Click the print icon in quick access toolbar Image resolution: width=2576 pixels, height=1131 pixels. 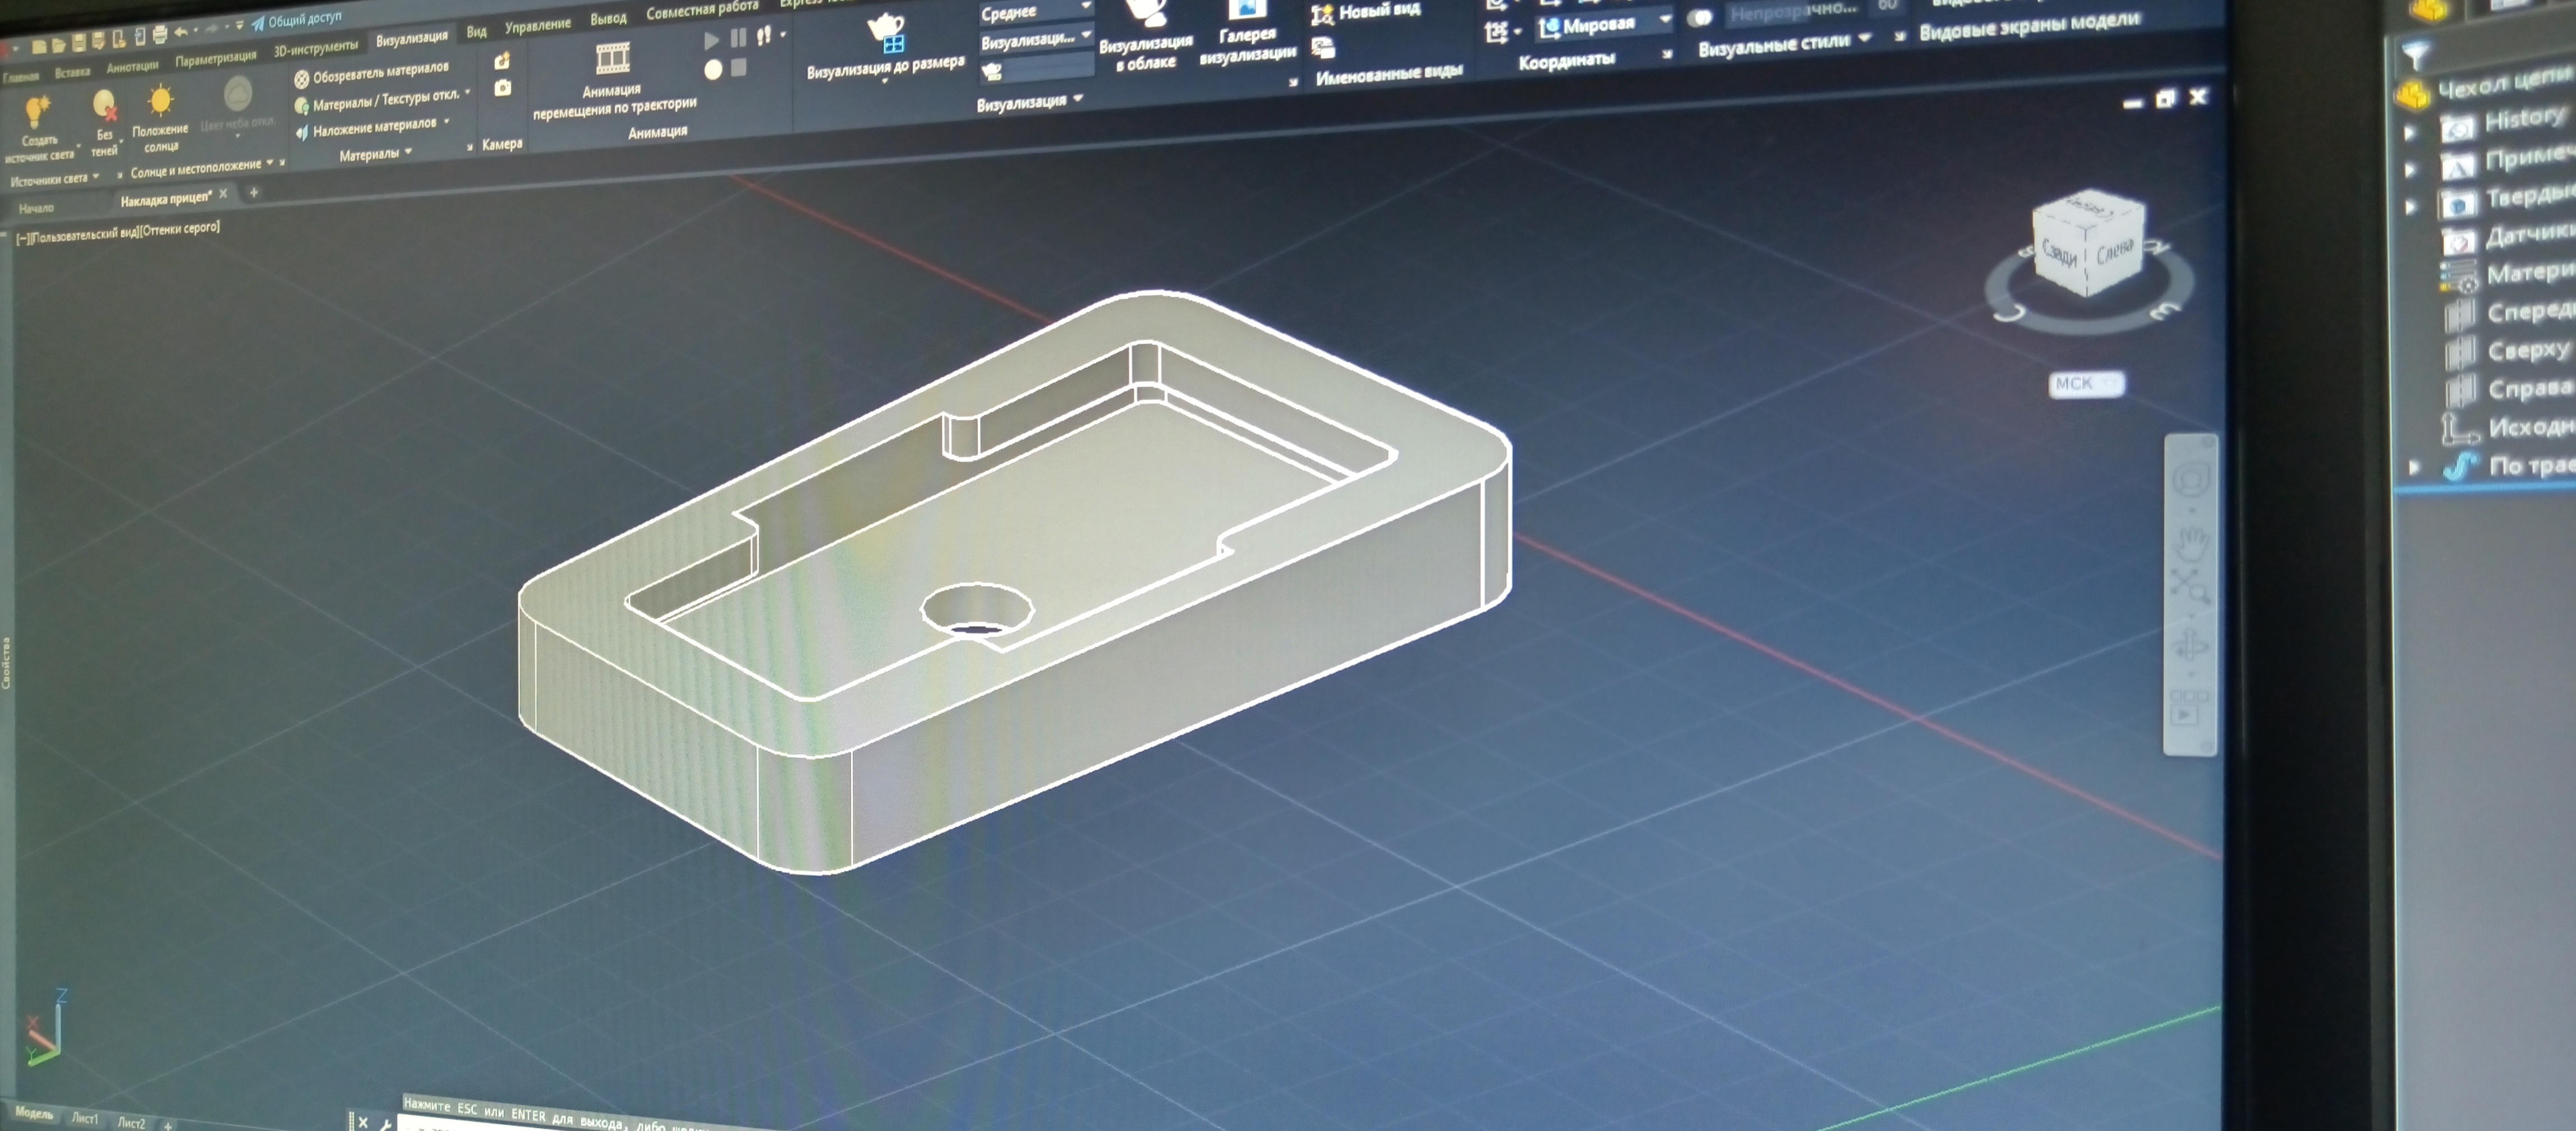pyautogui.click(x=159, y=36)
